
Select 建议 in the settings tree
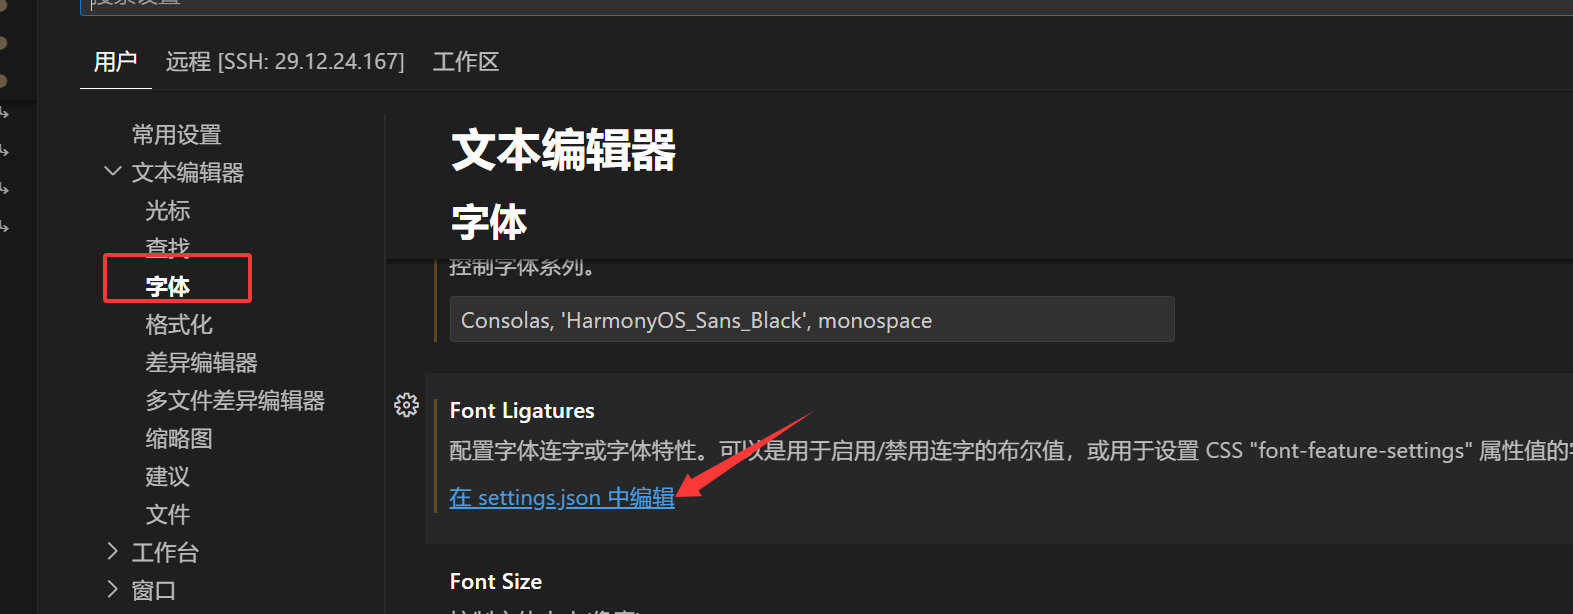click(x=167, y=476)
